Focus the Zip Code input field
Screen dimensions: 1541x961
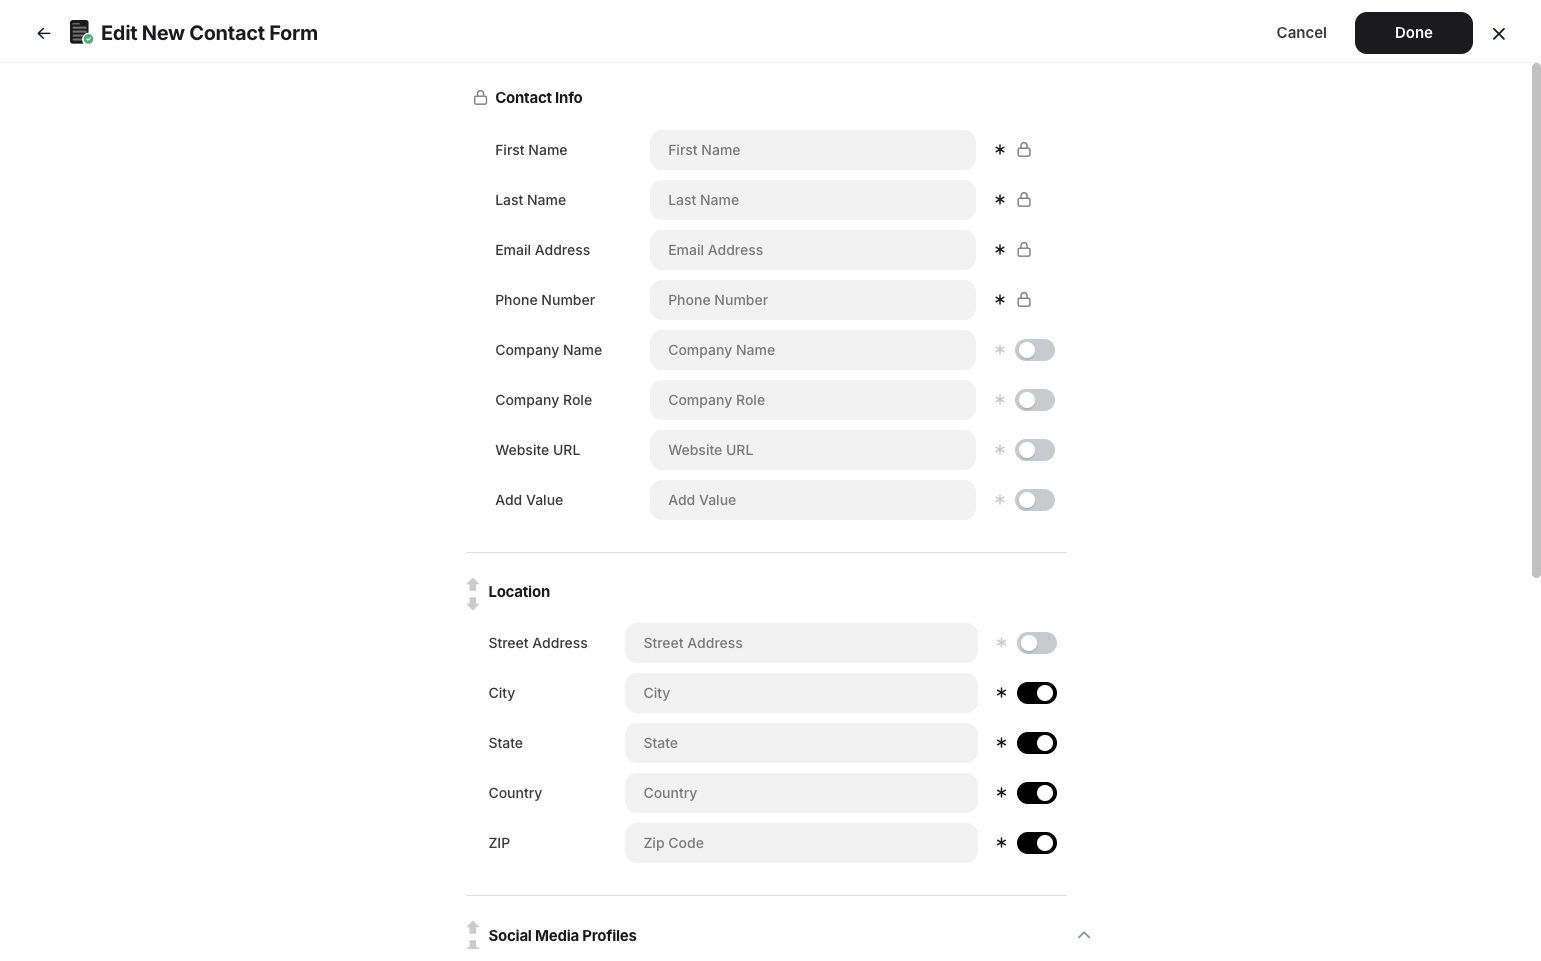click(801, 843)
